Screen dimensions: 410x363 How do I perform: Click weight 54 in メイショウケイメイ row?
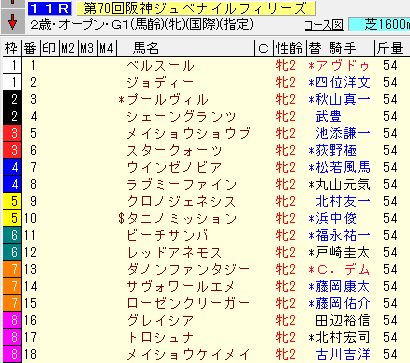pyautogui.click(x=390, y=354)
